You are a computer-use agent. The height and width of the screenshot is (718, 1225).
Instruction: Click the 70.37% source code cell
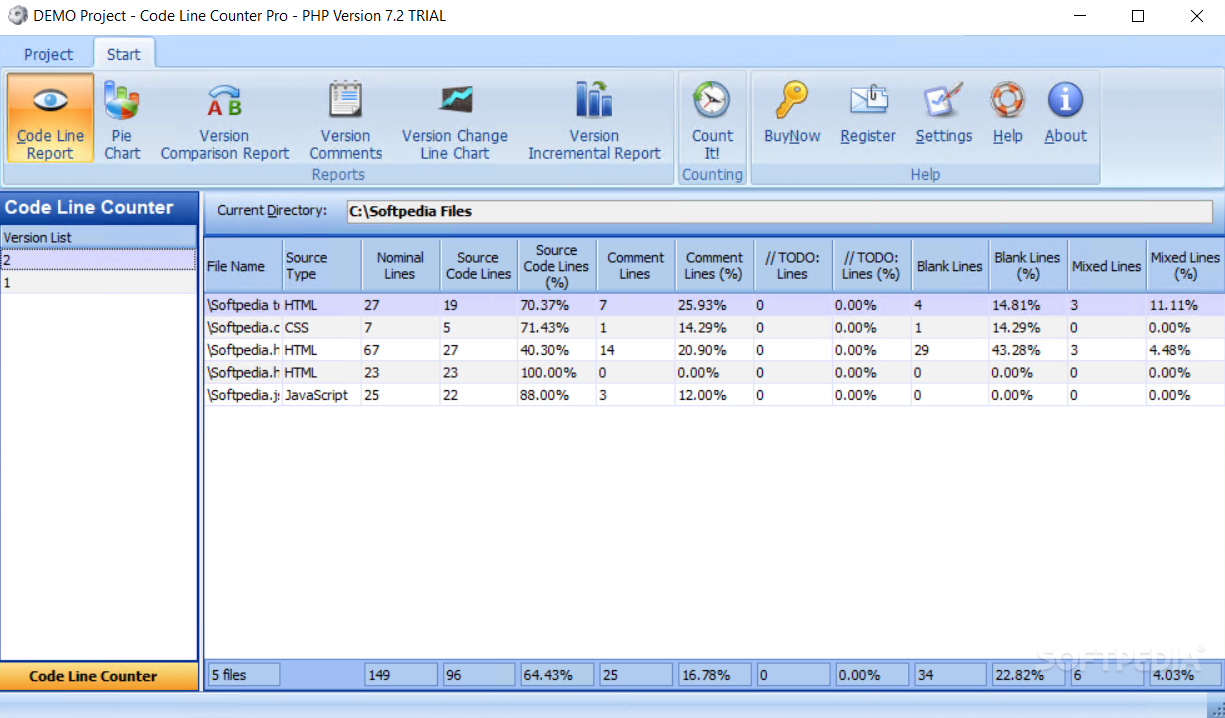click(557, 305)
